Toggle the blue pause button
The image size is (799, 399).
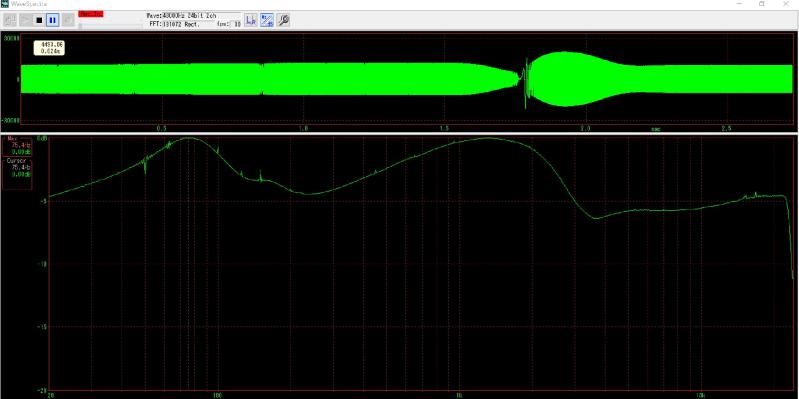click(x=52, y=20)
